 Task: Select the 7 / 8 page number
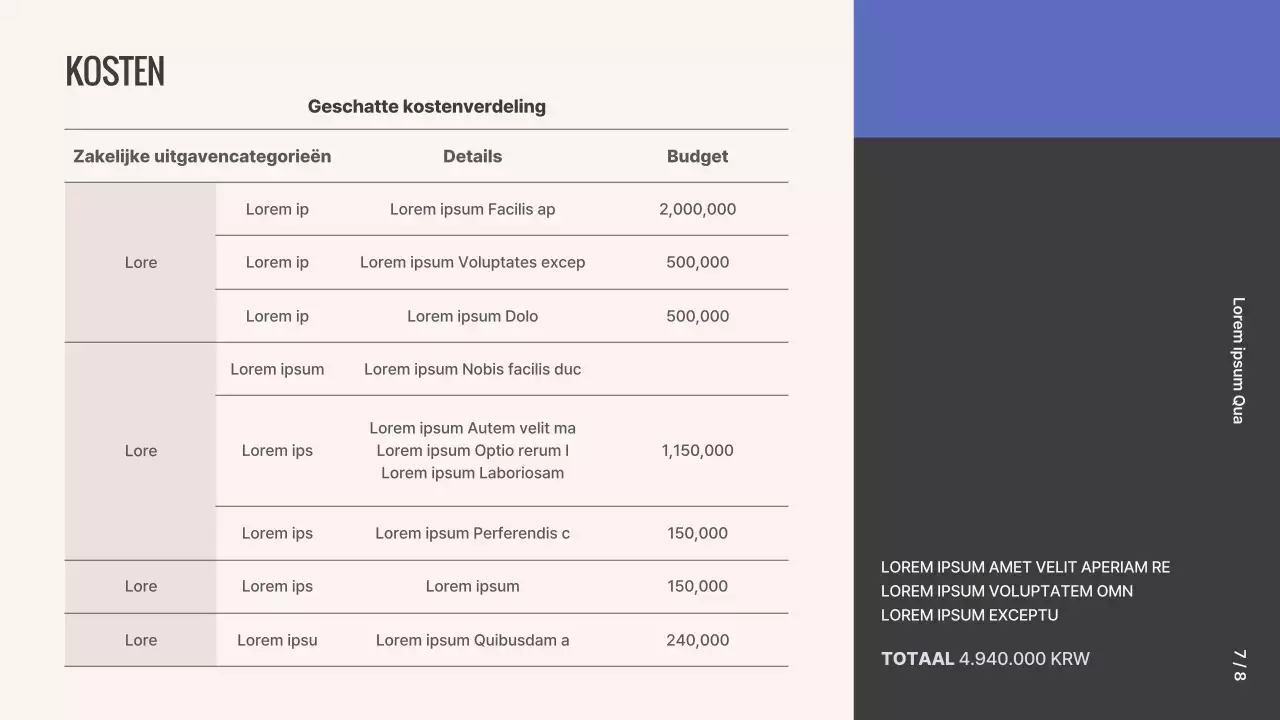pos(1239,665)
